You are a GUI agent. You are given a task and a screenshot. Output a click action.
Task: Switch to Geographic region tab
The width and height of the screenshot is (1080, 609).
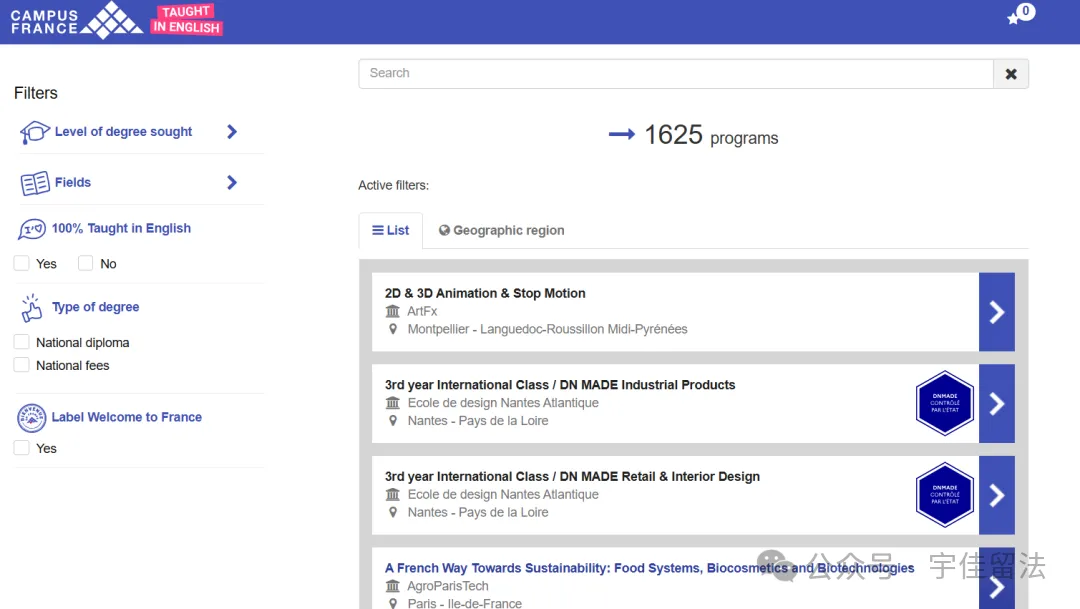501,231
